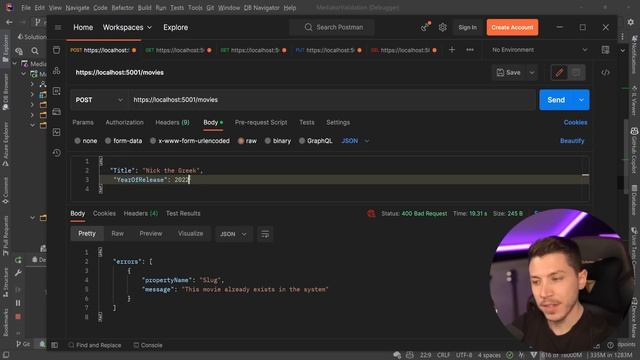Screen dimensions: 640x360
Task: Click the Search Postman field
Action: [332, 27]
